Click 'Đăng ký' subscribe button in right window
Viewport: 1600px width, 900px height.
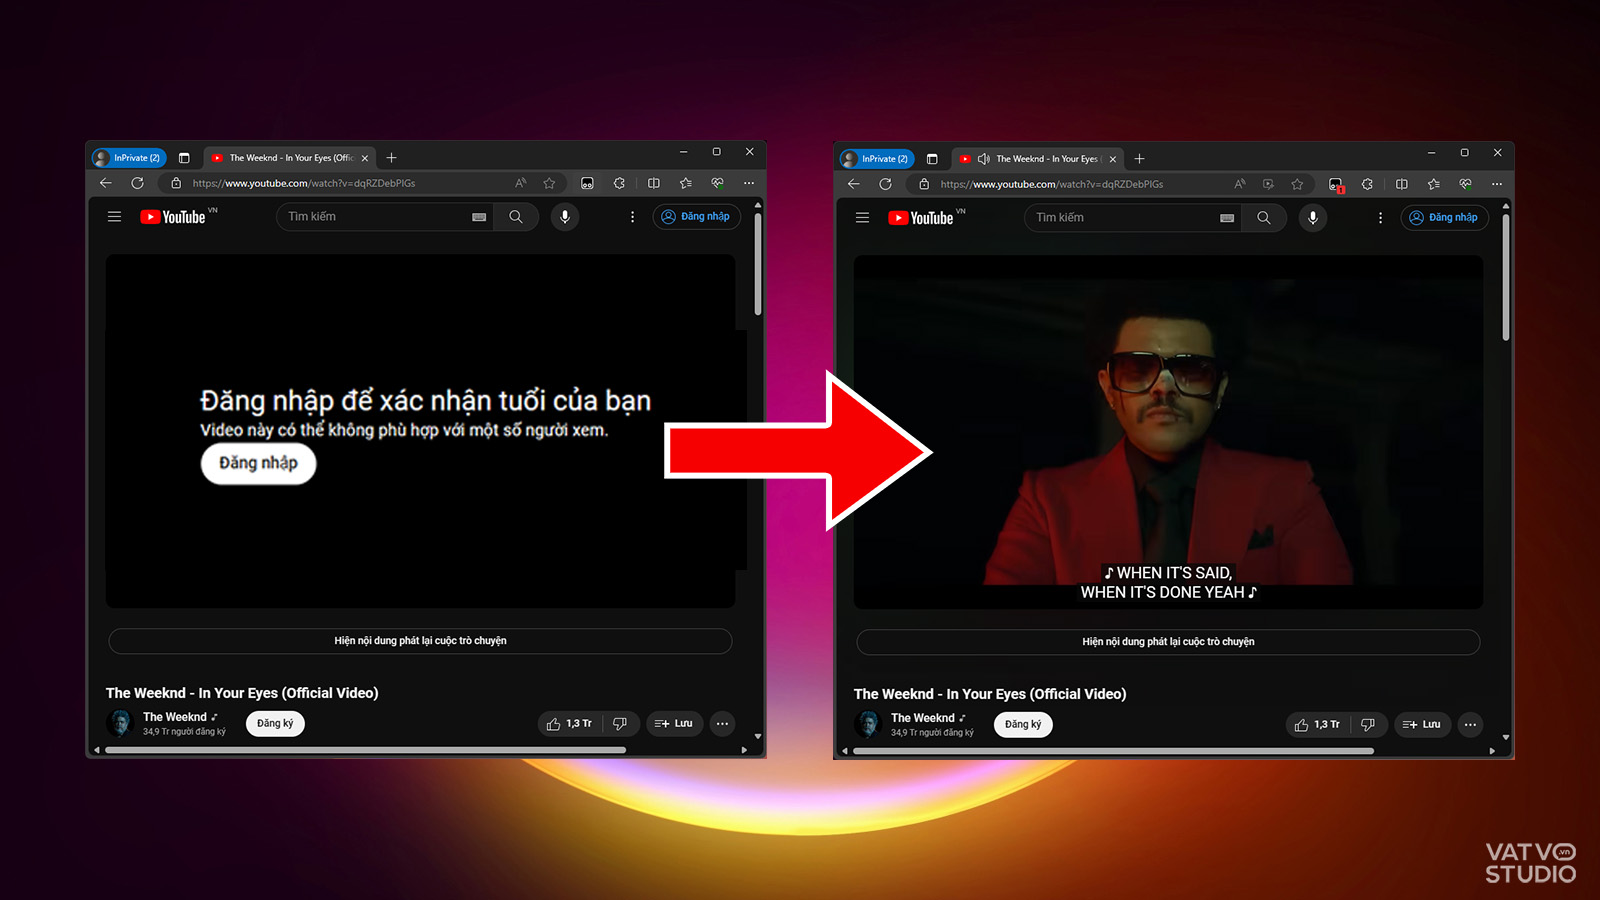[x=1023, y=724]
